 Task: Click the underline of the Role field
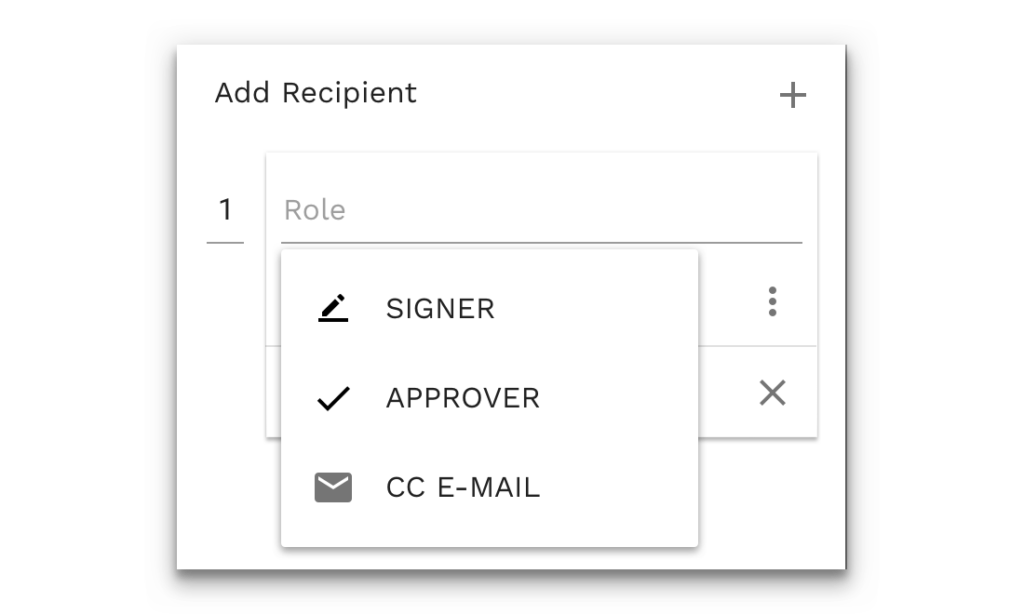[x=540, y=242]
